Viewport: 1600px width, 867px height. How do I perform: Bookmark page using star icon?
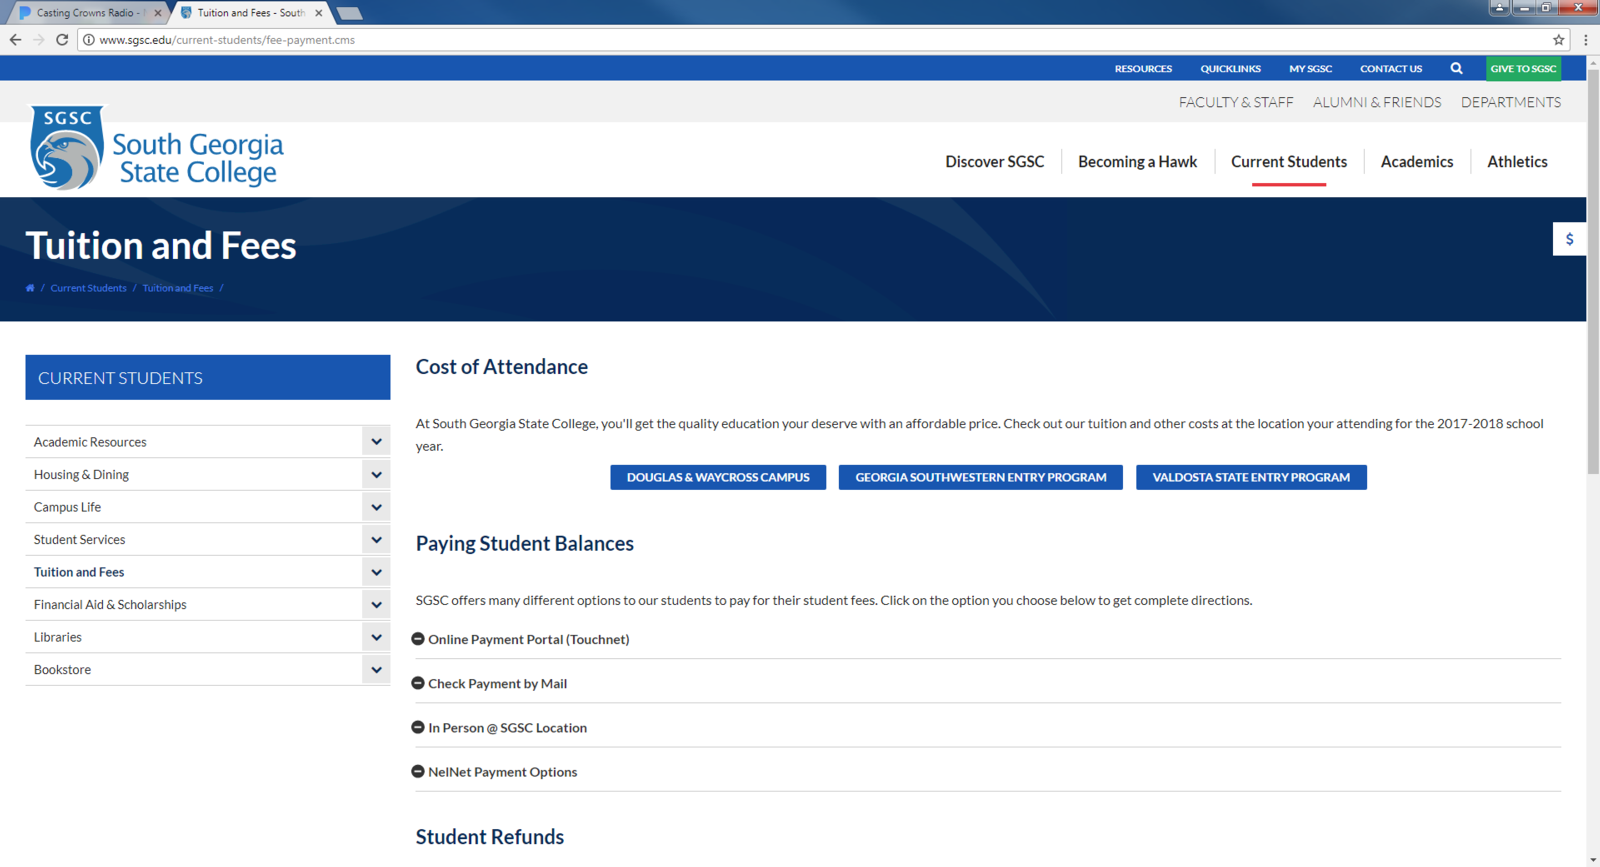pos(1558,40)
